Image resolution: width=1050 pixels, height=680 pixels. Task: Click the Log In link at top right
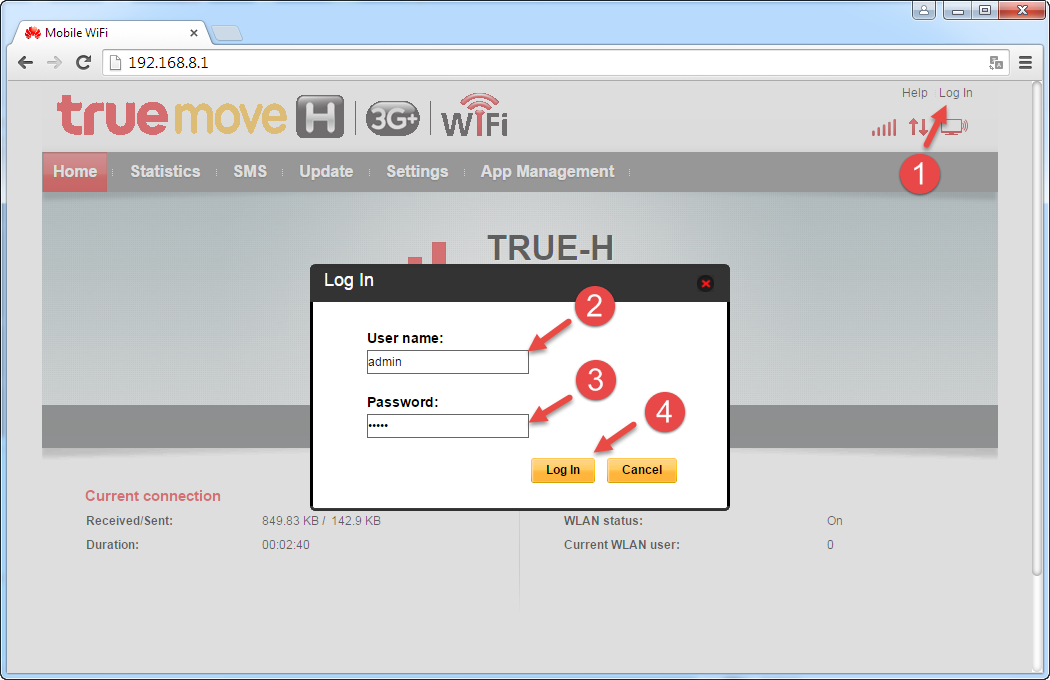pyautogui.click(x=956, y=92)
